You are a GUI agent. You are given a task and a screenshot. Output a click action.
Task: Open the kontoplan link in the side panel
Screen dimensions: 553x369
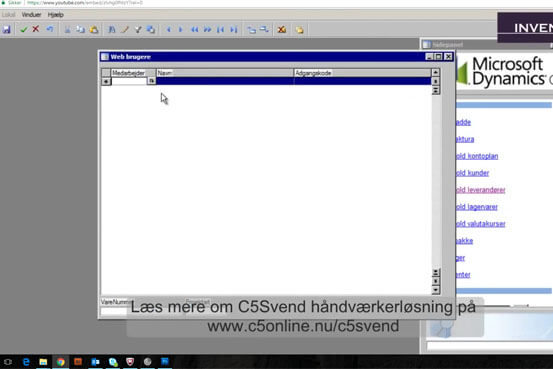pyautogui.click(x=477, y=156)
